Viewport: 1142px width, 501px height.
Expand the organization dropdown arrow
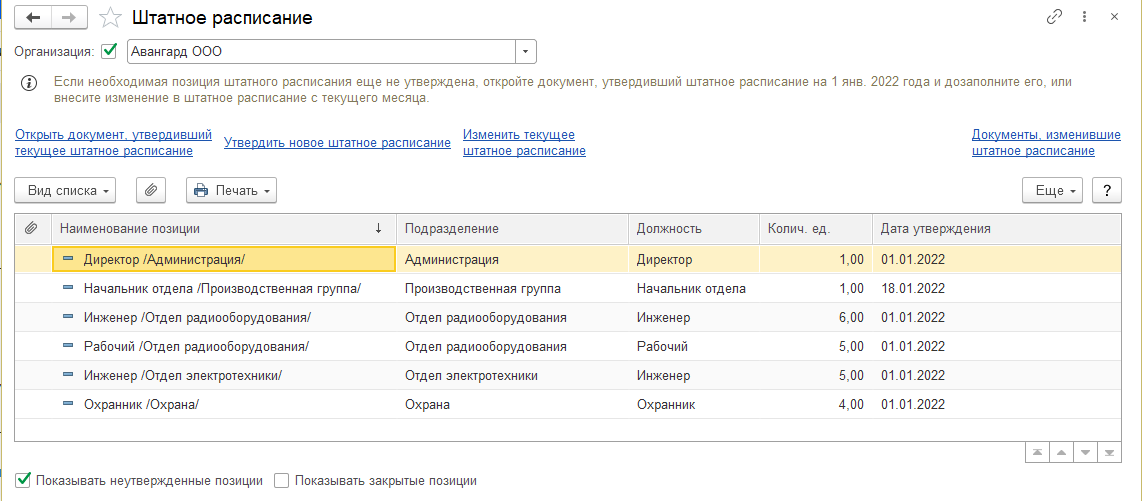[x=526, y=51]
